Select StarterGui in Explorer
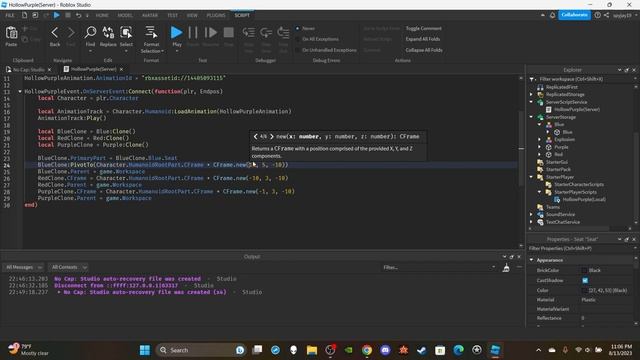This screenshot has height=360, width=640. point(557,162)
